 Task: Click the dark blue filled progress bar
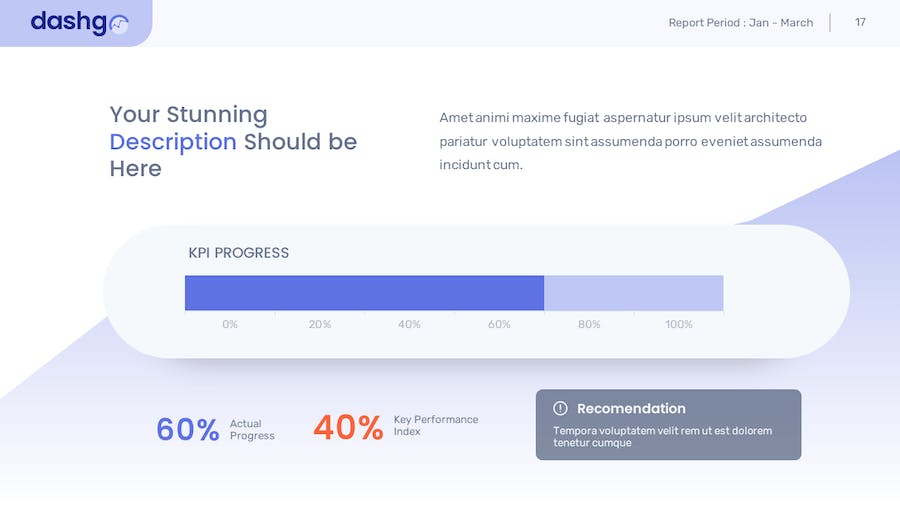click(364, 293)
